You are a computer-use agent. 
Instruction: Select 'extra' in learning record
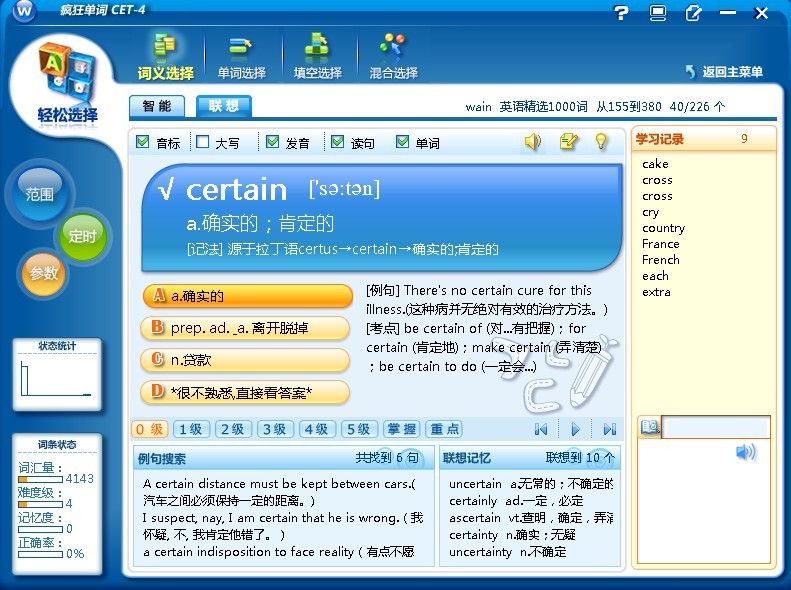[656, 292]
